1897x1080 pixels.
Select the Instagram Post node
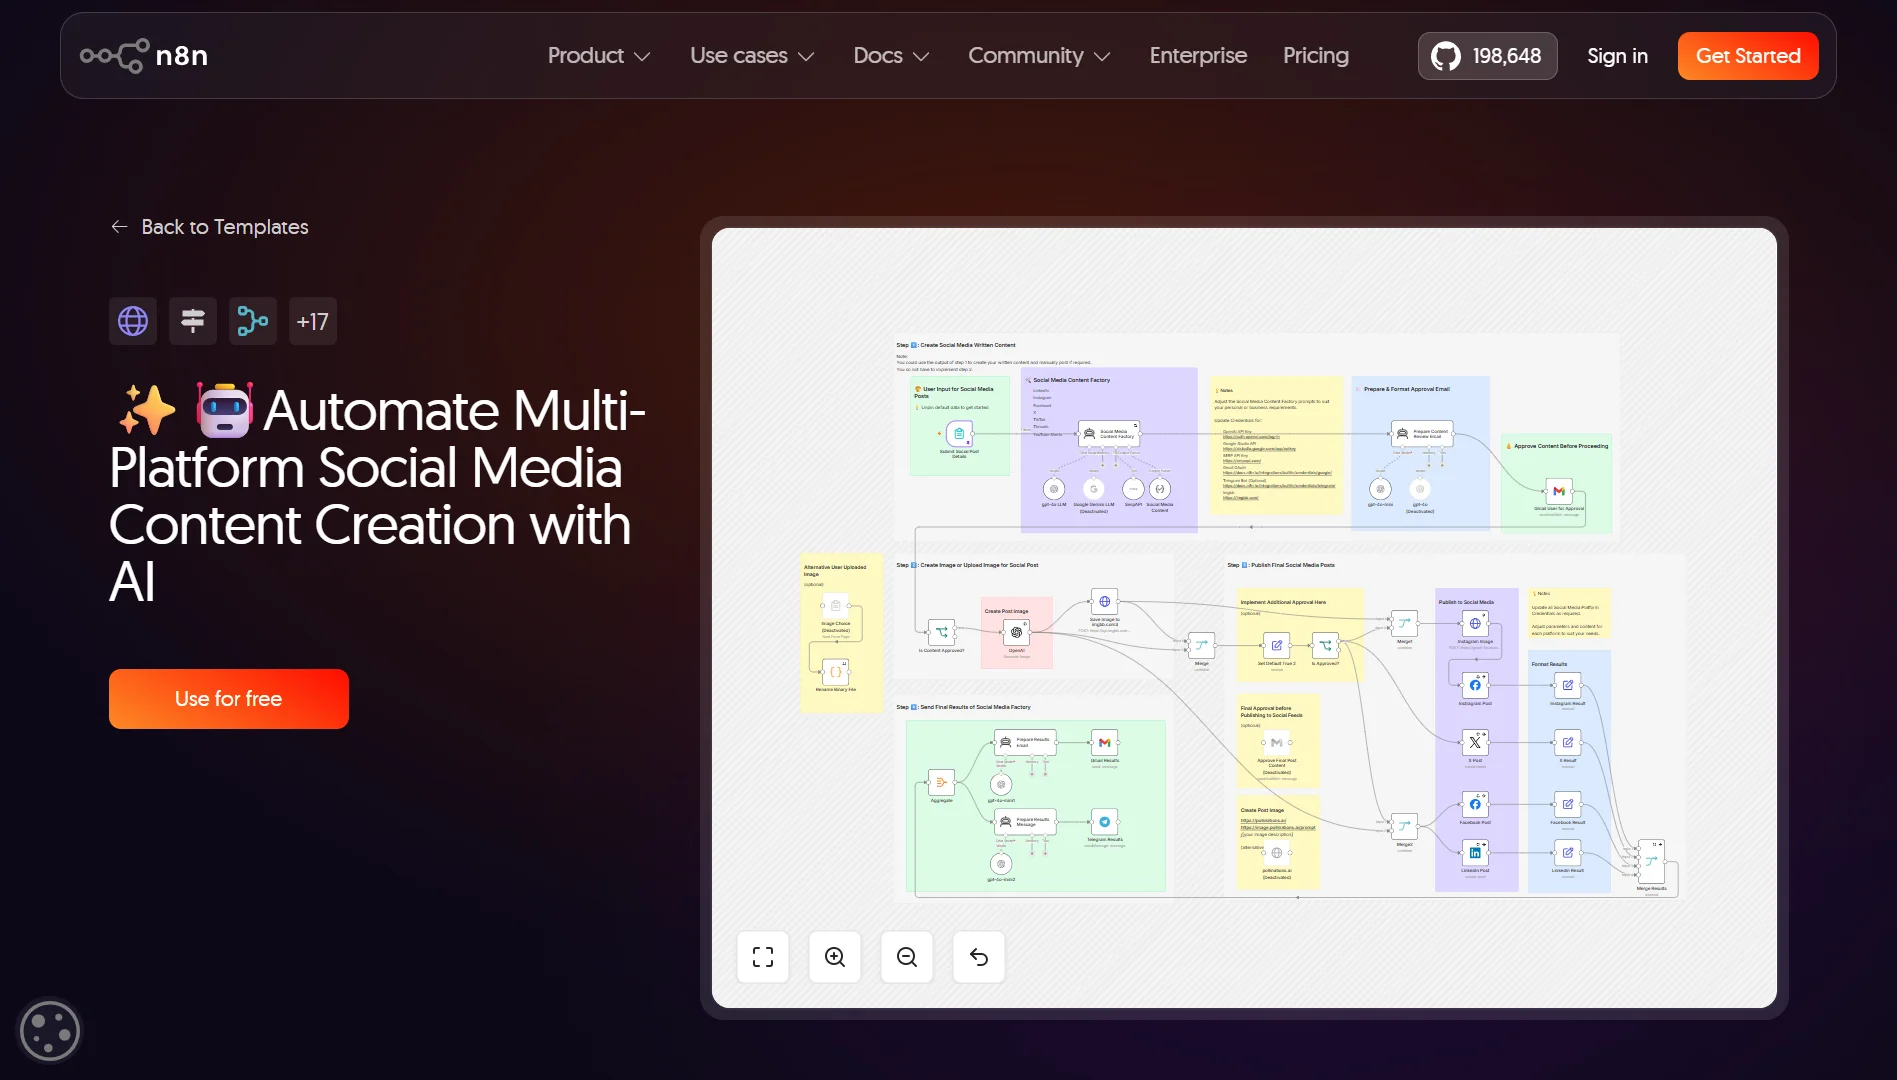1475,685
